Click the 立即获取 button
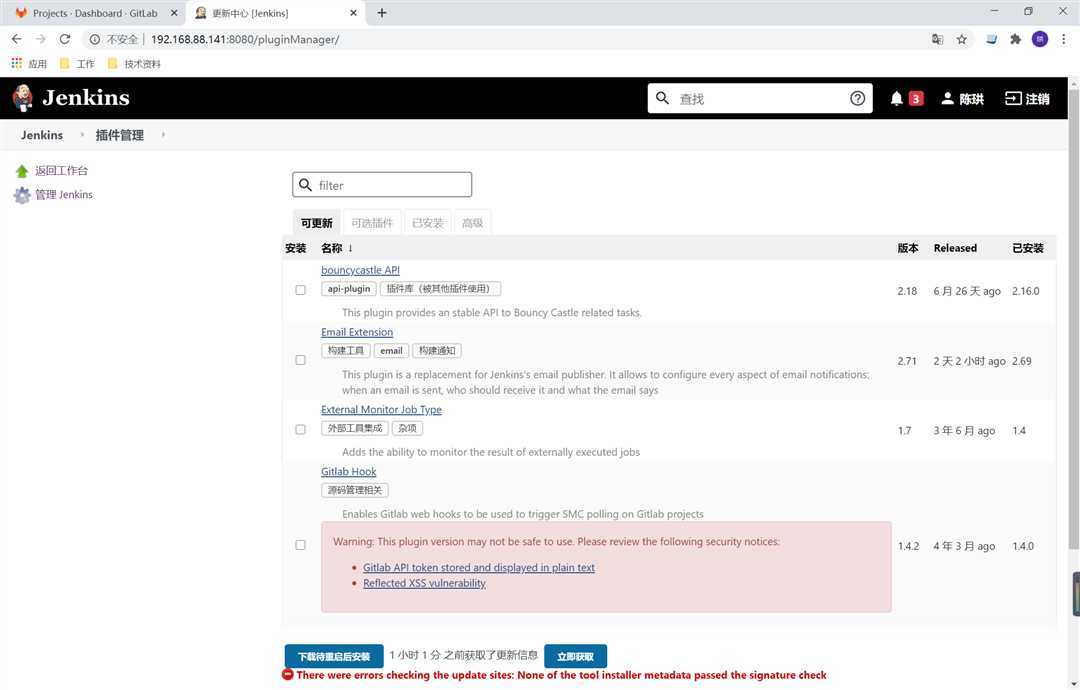The height and width of the screenshot is (690, 1080). pos(575,656)
